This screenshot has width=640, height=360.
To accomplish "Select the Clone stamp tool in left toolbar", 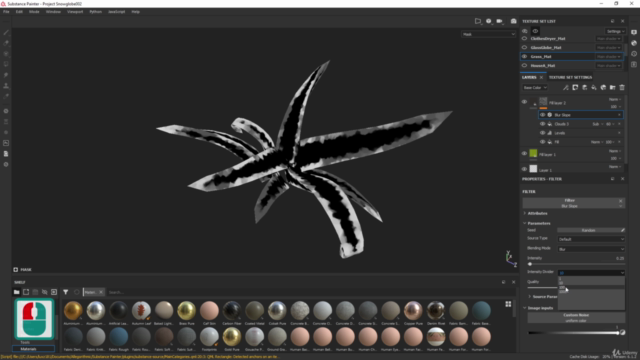I will click(x=6, y=86).
